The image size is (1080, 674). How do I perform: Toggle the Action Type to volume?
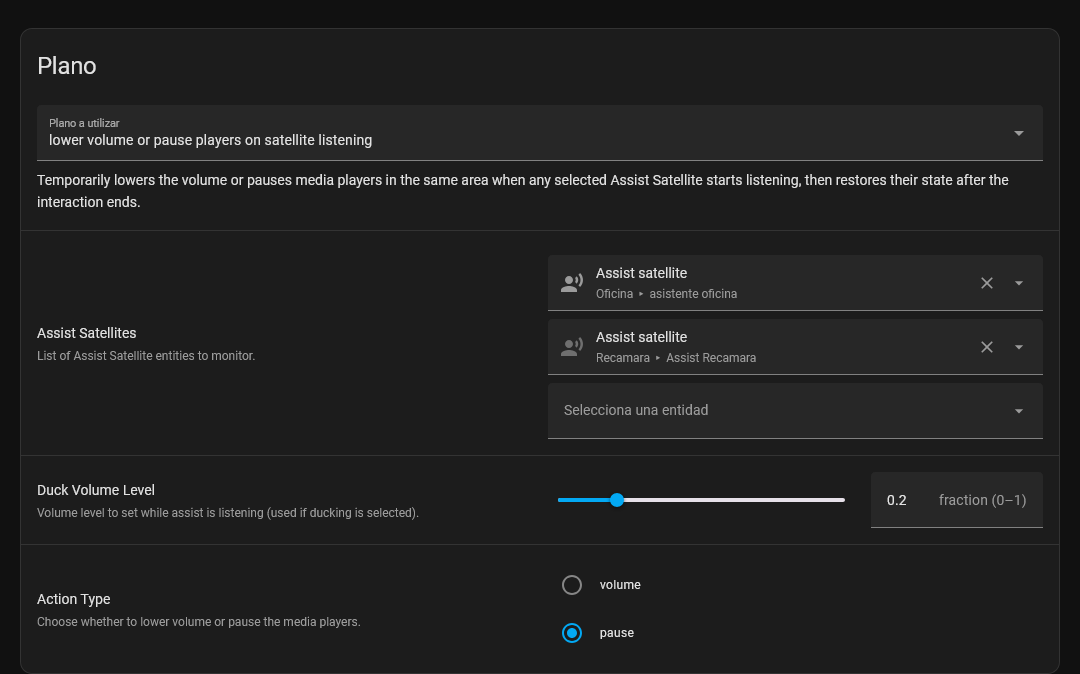572,585
